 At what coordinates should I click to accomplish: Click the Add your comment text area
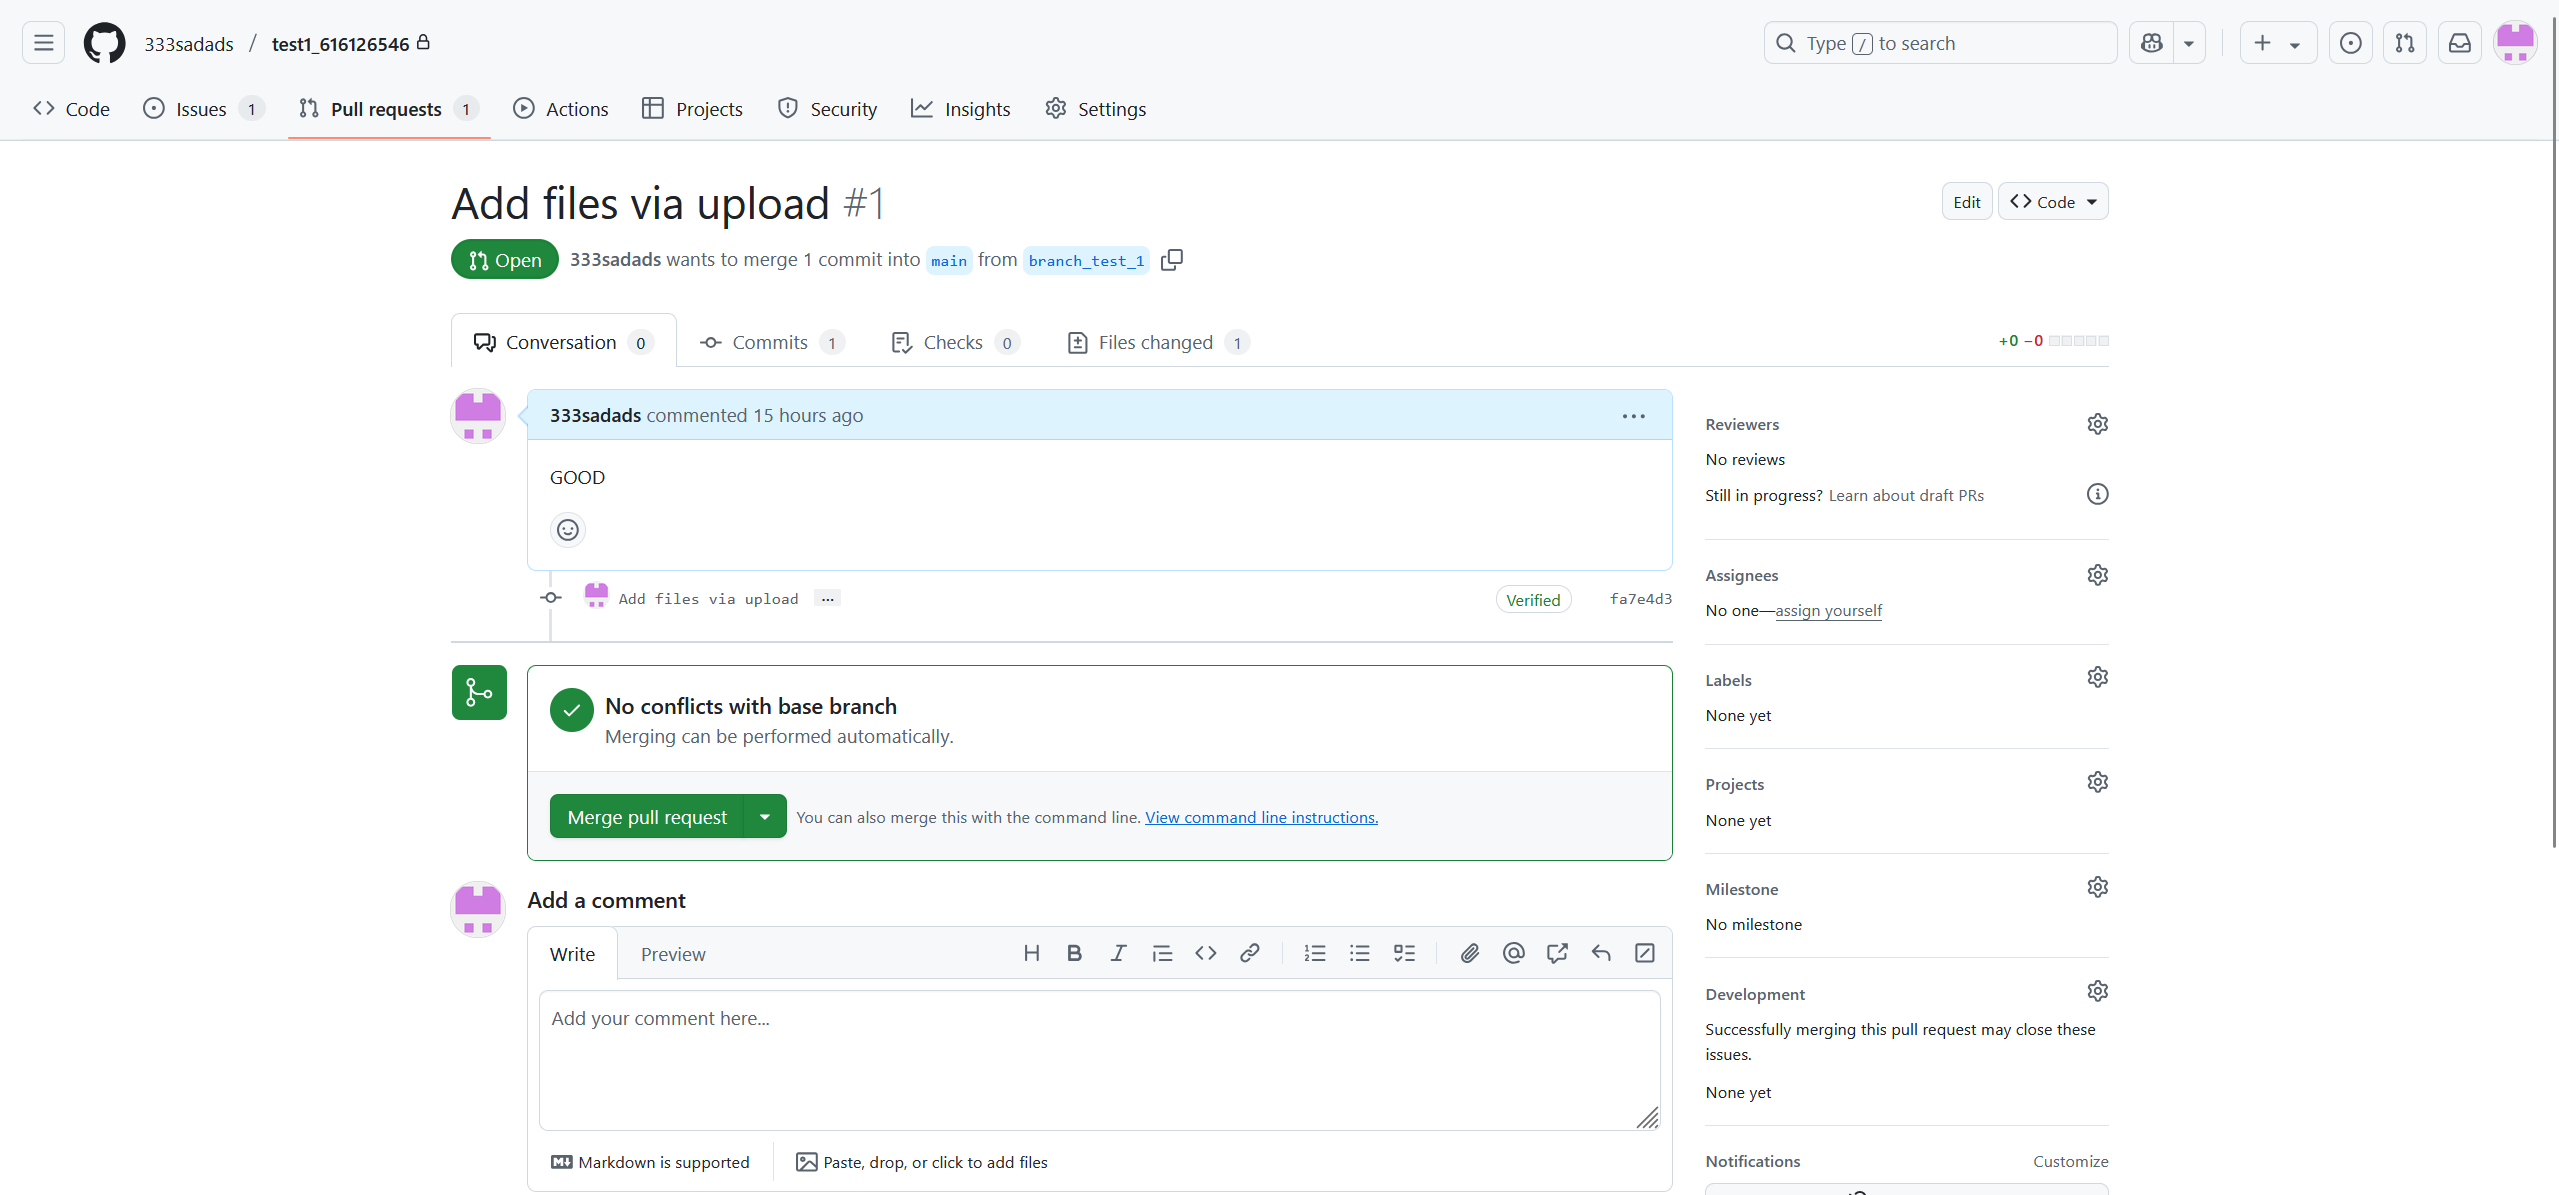[x=1099, y=1060]
